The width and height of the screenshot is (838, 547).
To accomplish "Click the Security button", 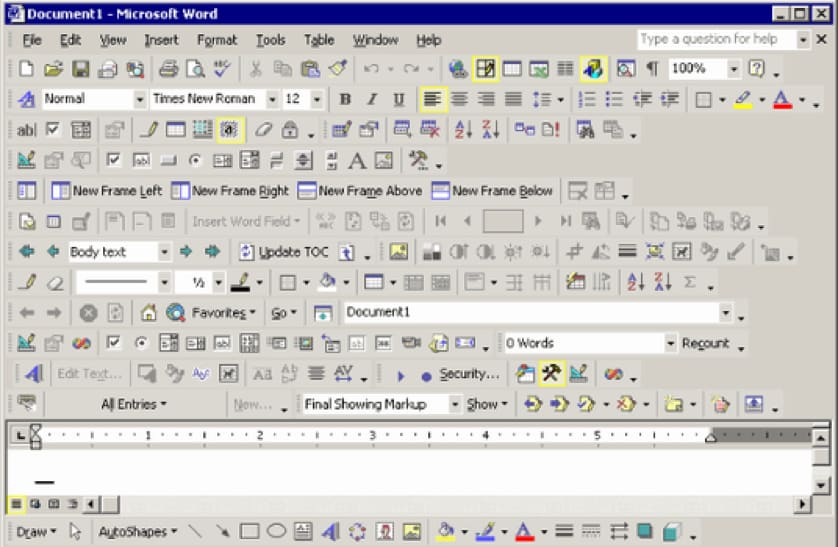I will tap(469, 374).
